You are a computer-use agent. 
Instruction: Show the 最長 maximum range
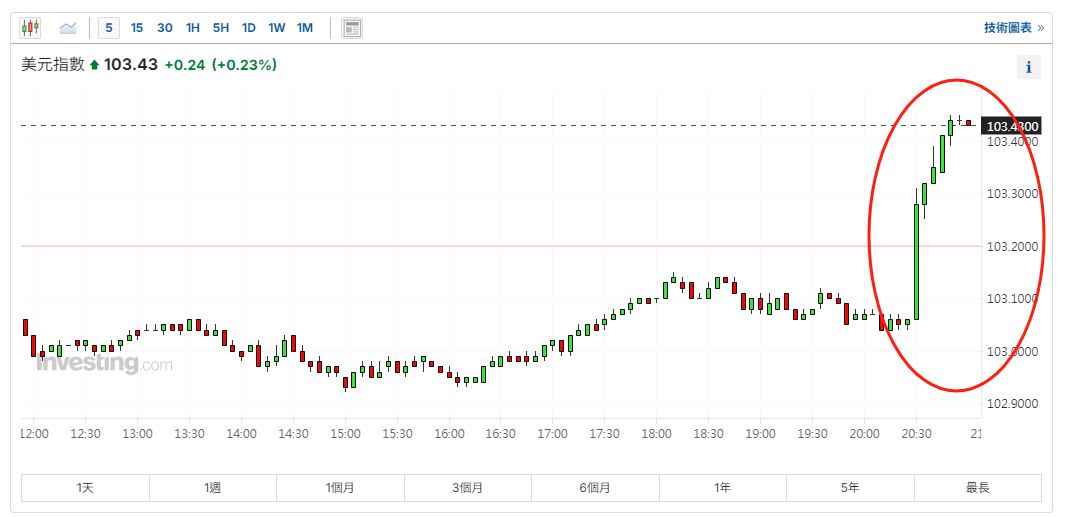[x=977, y=488]
